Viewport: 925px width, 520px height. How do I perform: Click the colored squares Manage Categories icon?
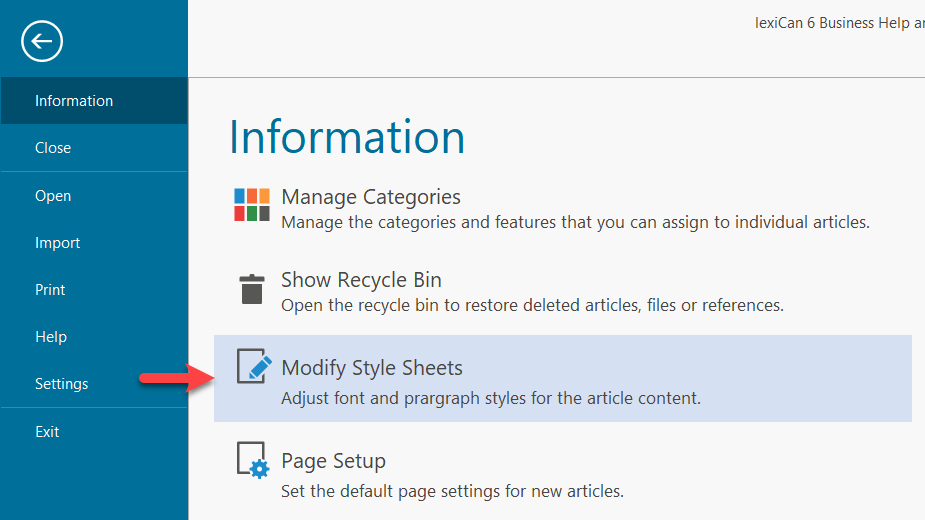click(252, 205)
